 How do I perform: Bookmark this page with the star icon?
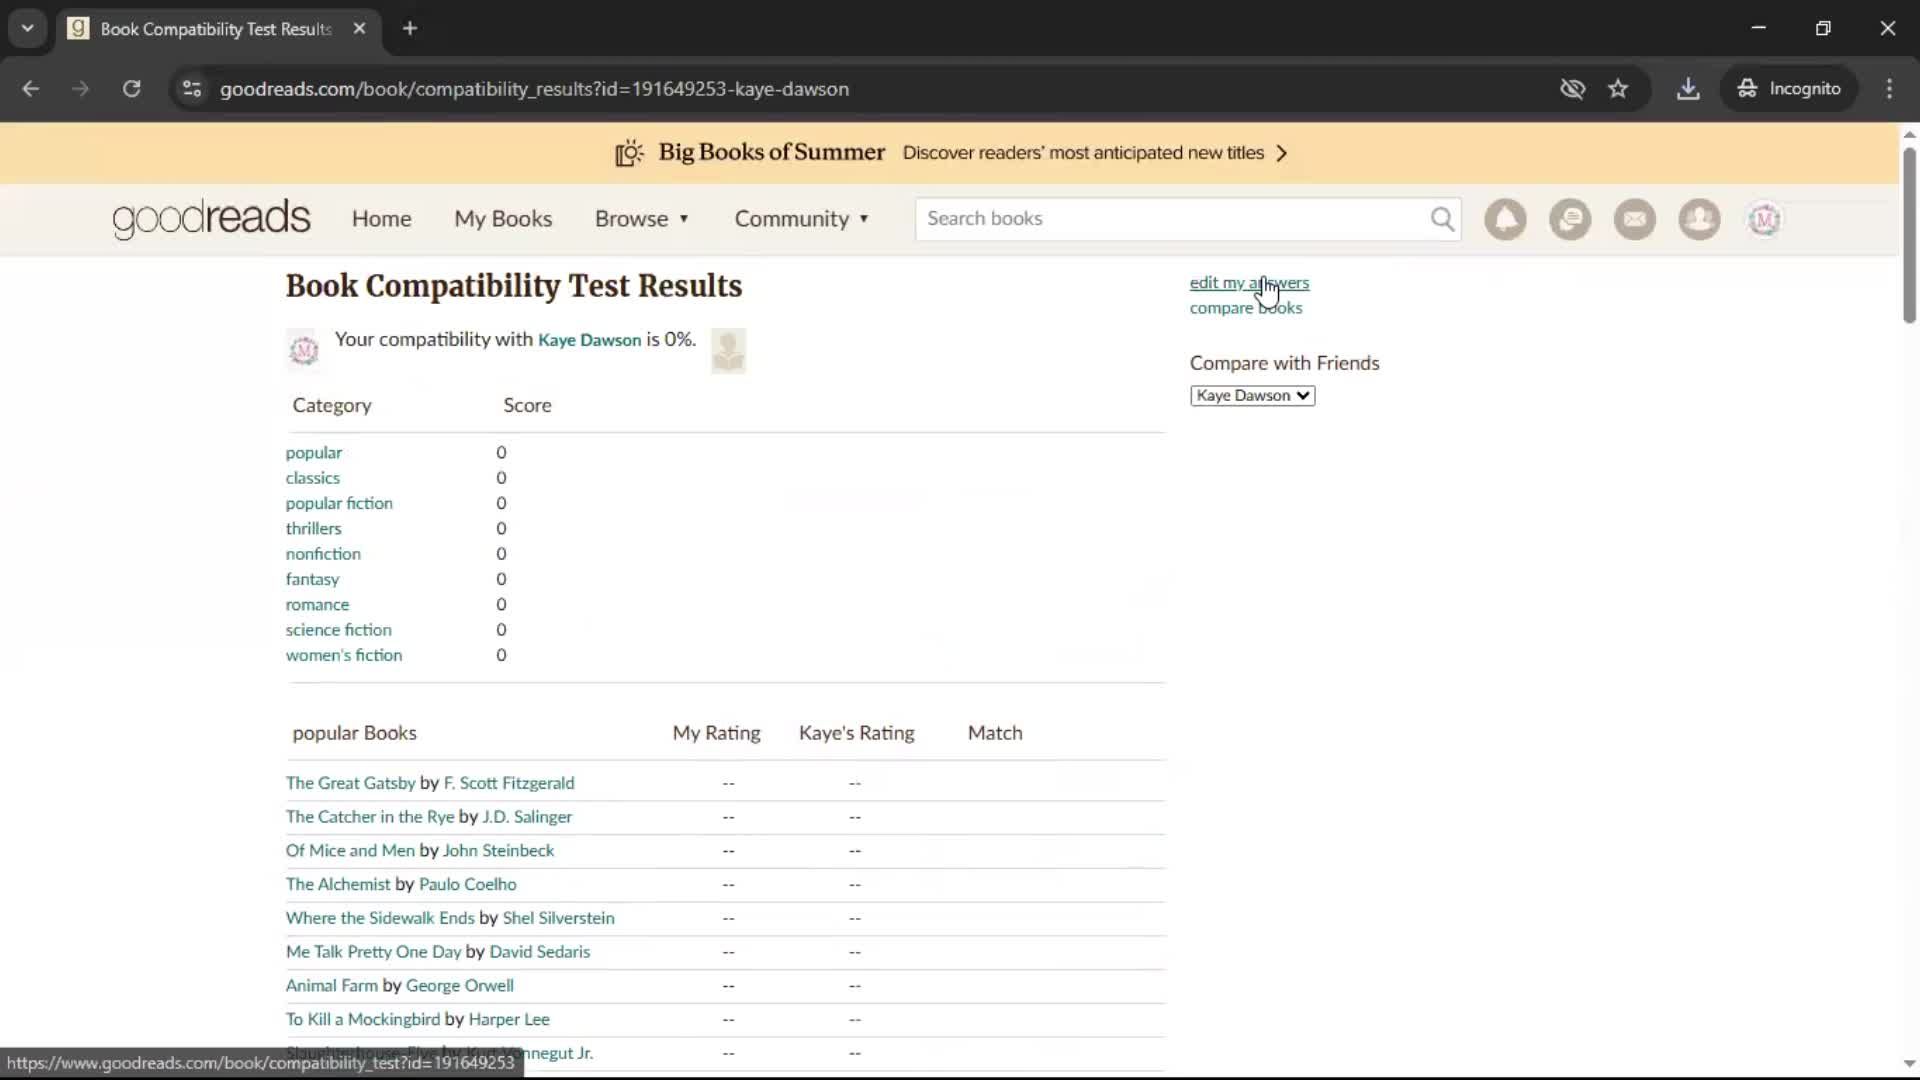tap(1618, 89)
